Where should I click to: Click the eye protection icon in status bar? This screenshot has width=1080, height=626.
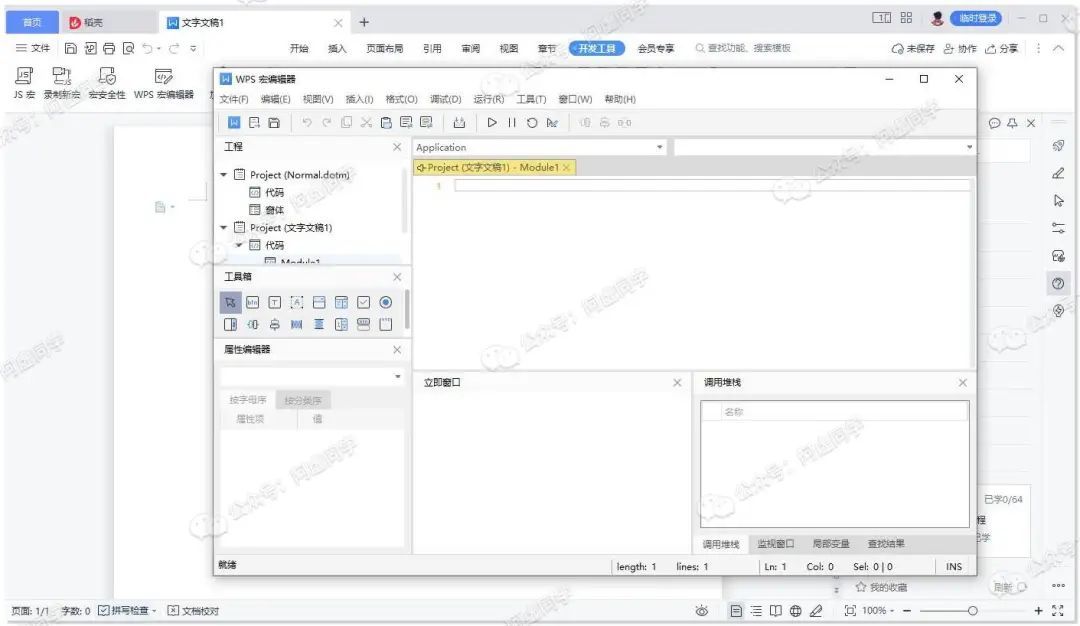[x=702, y=611]
